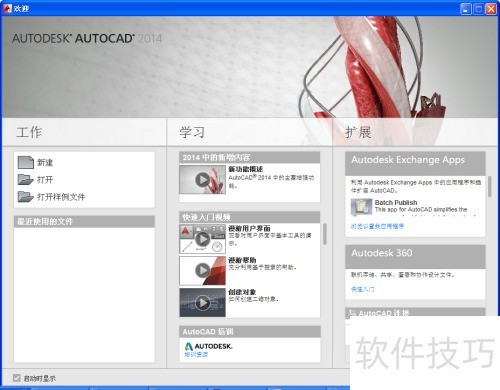Click the 快速入门视频 header
Image resolution: width=500 pixels, height=390 pixels.
click(250, 217)
